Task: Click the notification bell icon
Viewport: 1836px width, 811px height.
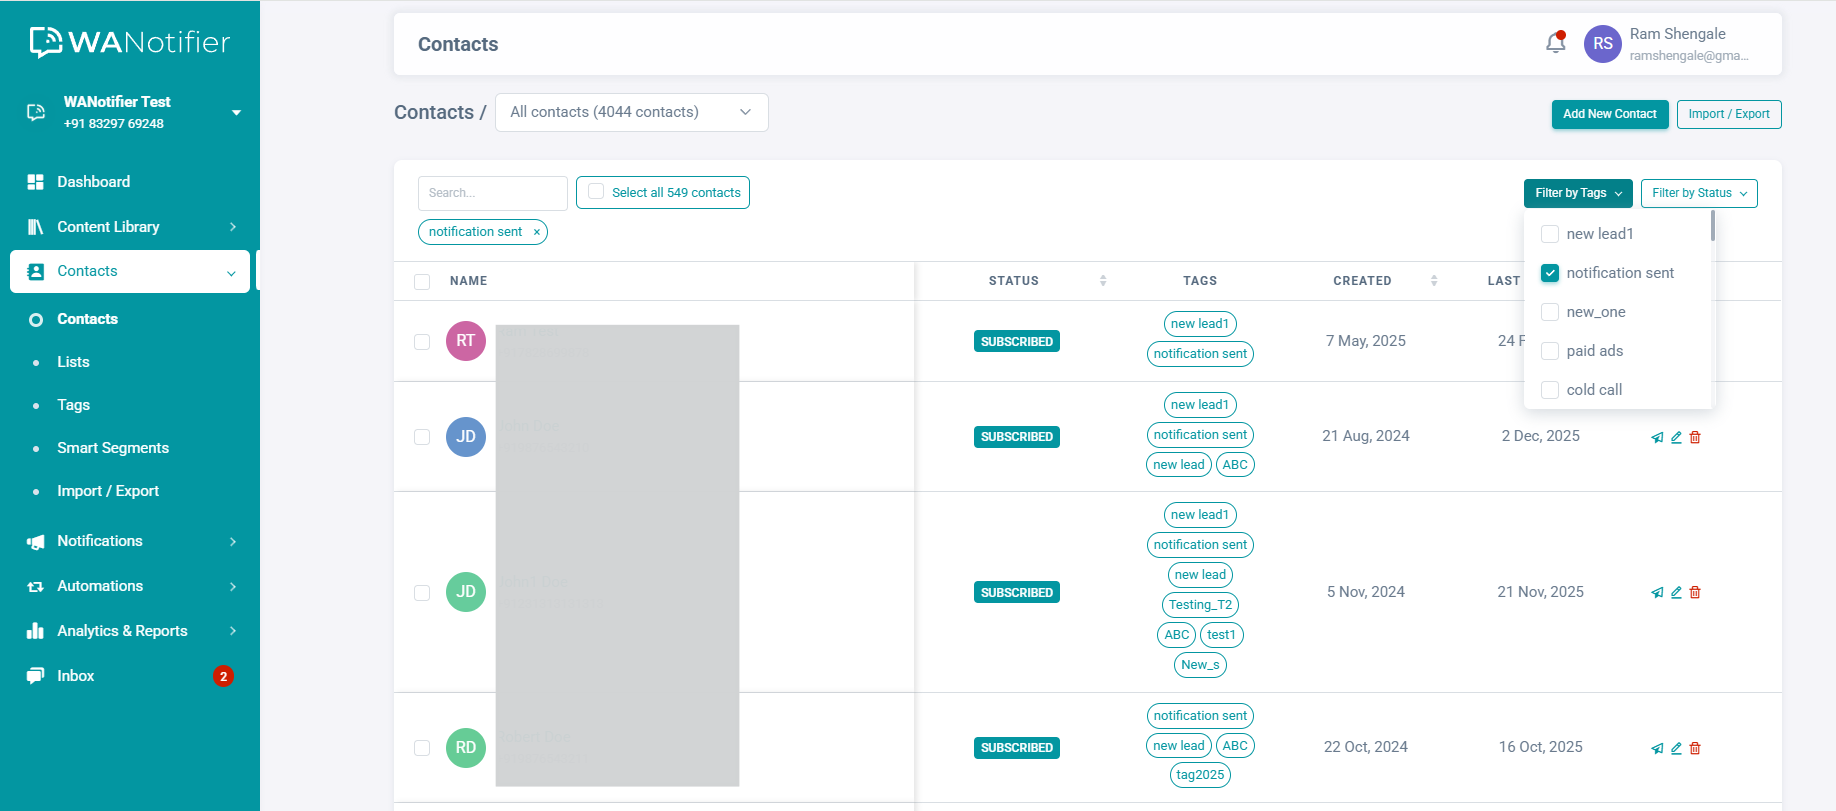Action: [x=1555, y=43]
